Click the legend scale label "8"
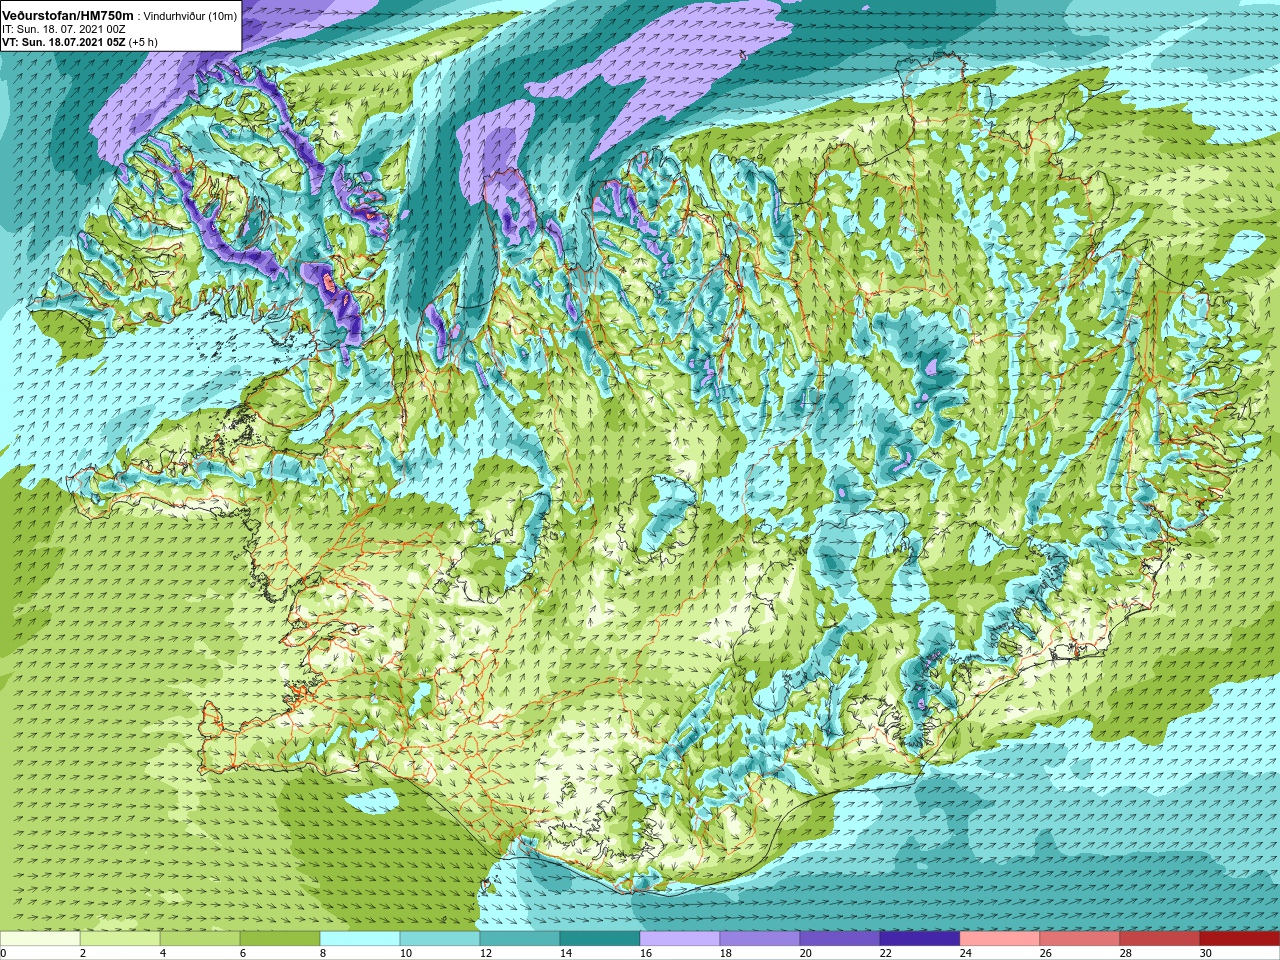The width and height of the screenshot is (1280, 960). (324, 953)
